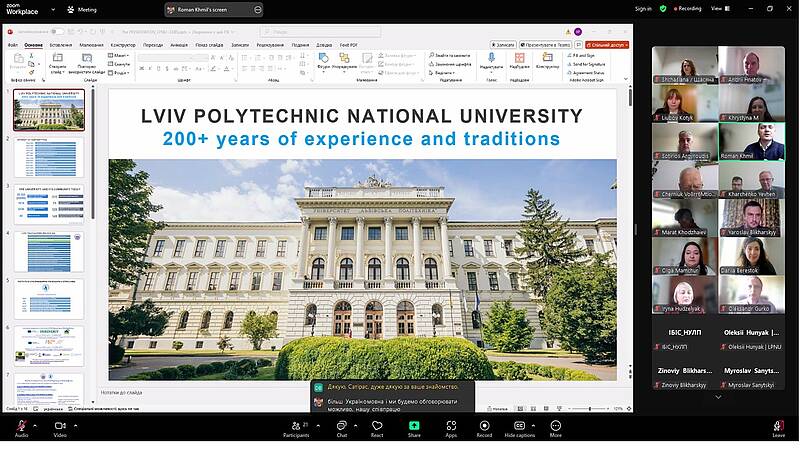Open the Конструктор ribbon tab
The image size is (800, 450).
pyautogui.click(x=123, y=45)
